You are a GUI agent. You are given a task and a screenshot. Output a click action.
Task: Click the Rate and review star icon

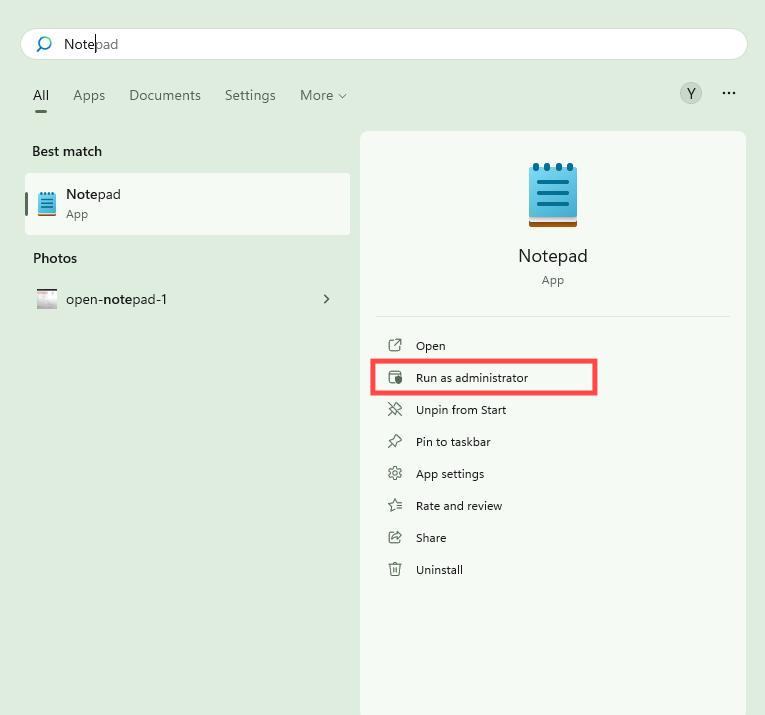click(395, 505)
